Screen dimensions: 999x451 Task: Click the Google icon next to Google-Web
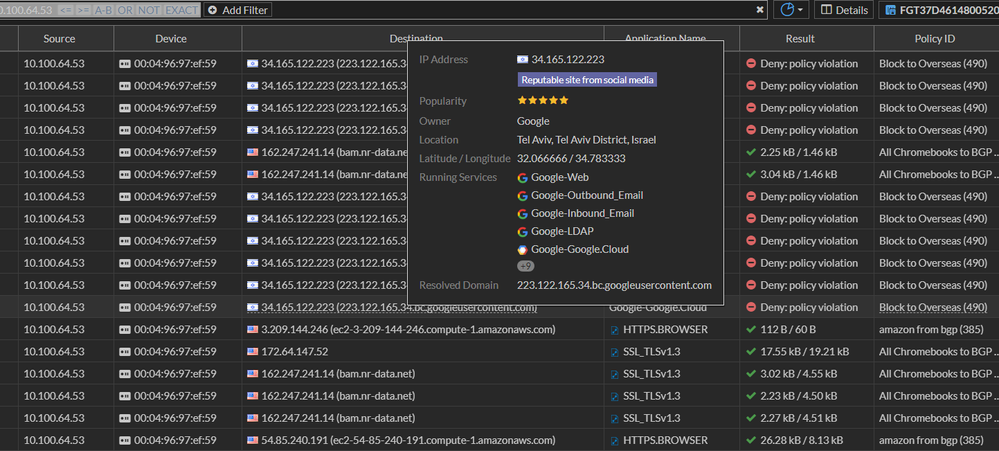click(522, 178)
